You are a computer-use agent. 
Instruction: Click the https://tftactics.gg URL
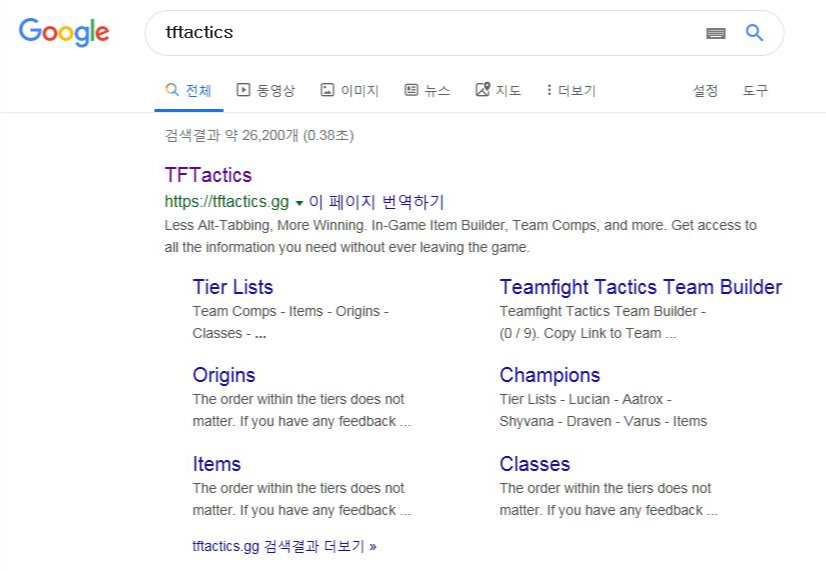coord(227,202)
